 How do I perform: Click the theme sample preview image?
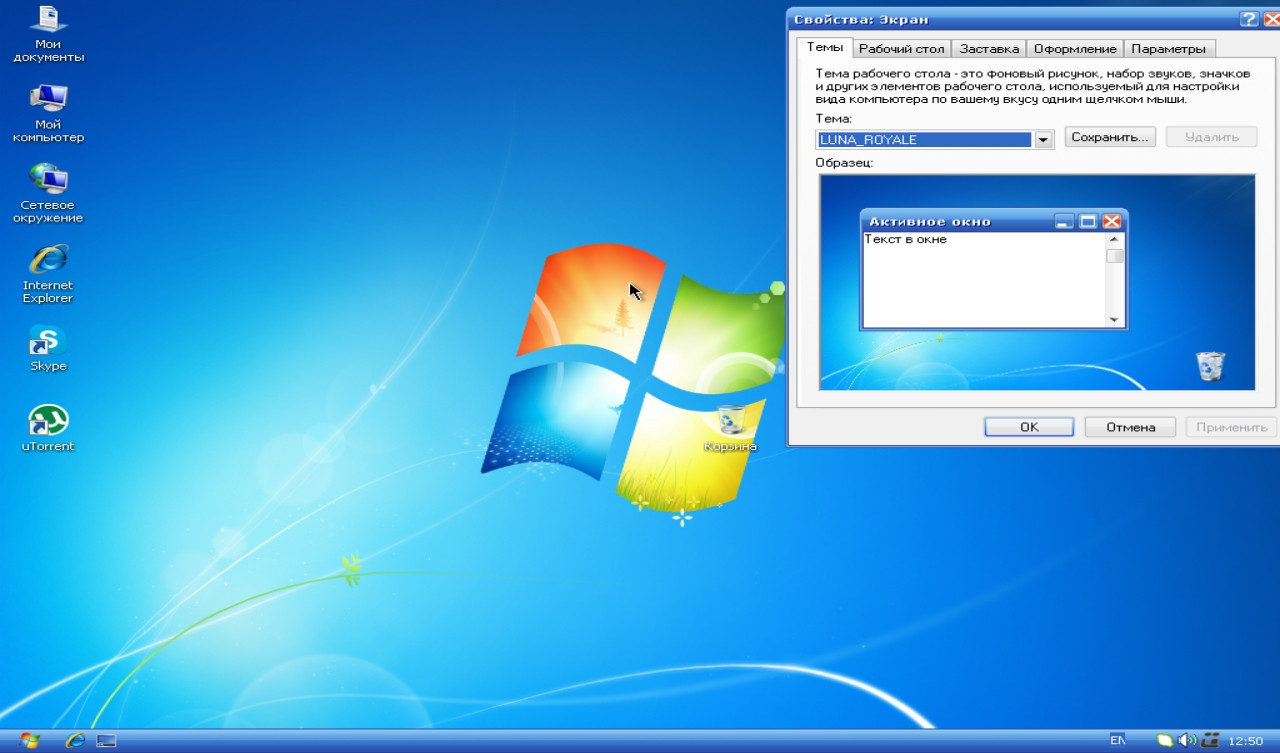[x=1037, y=282]
